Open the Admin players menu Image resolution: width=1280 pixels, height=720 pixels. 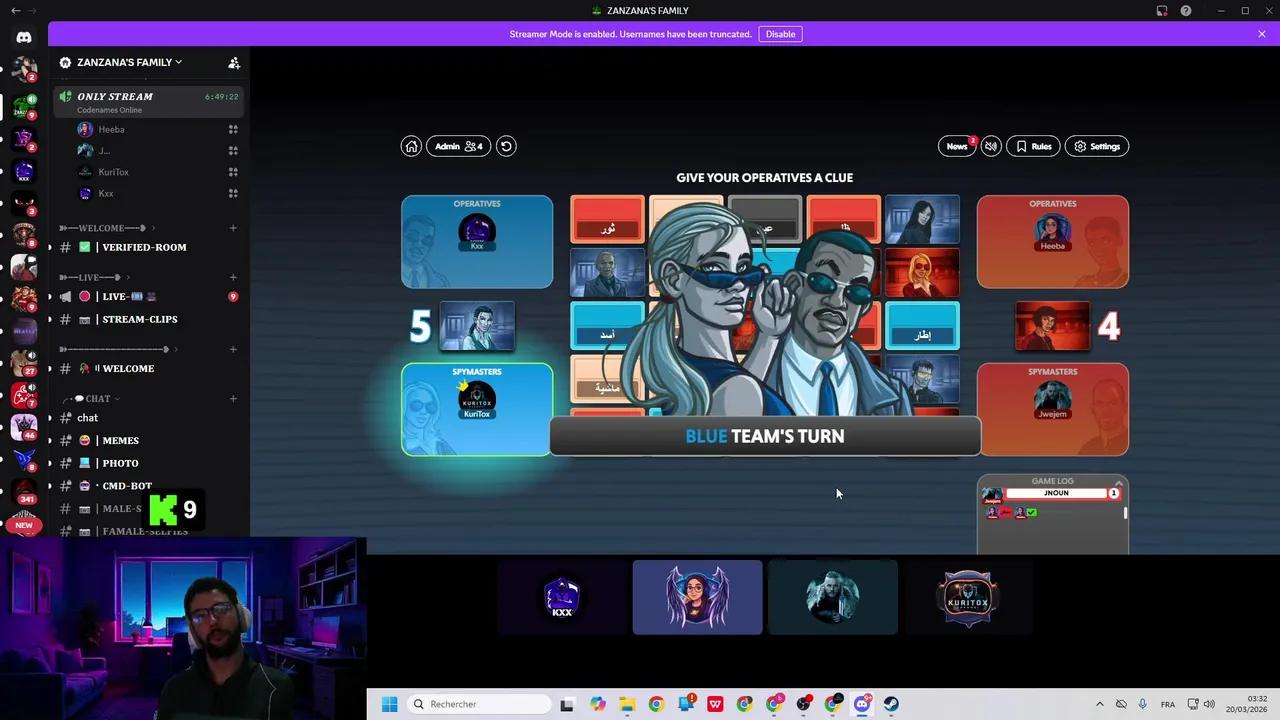pos(459,146)
